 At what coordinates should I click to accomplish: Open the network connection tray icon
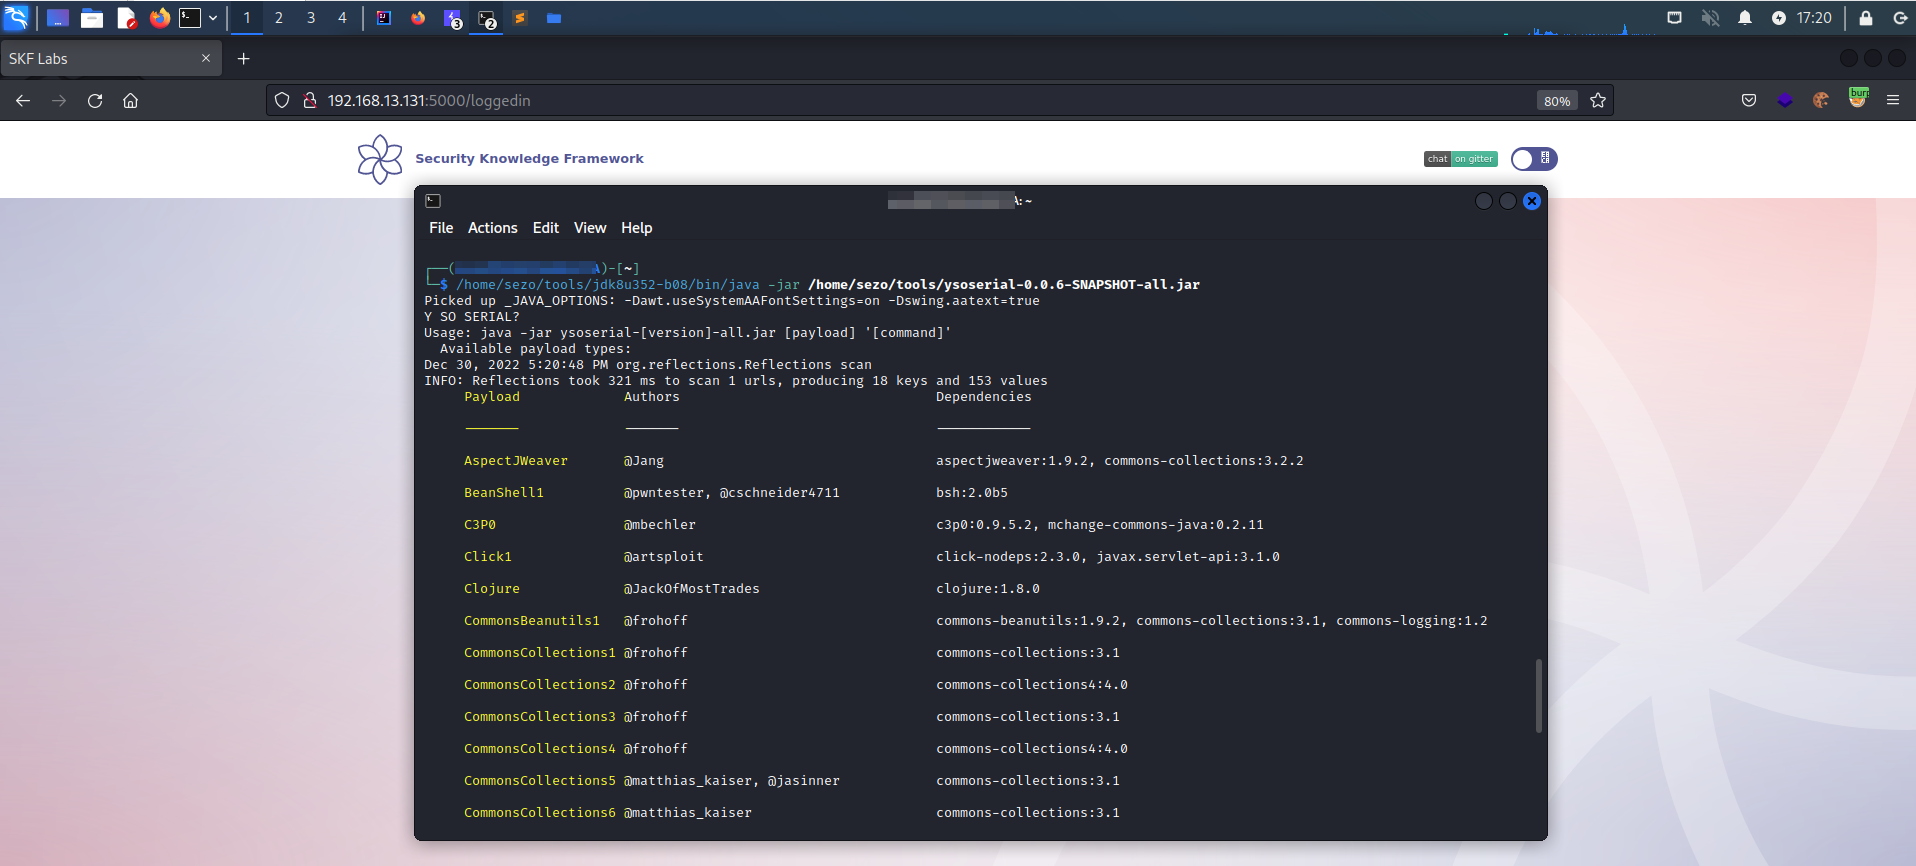point(1675,18)
